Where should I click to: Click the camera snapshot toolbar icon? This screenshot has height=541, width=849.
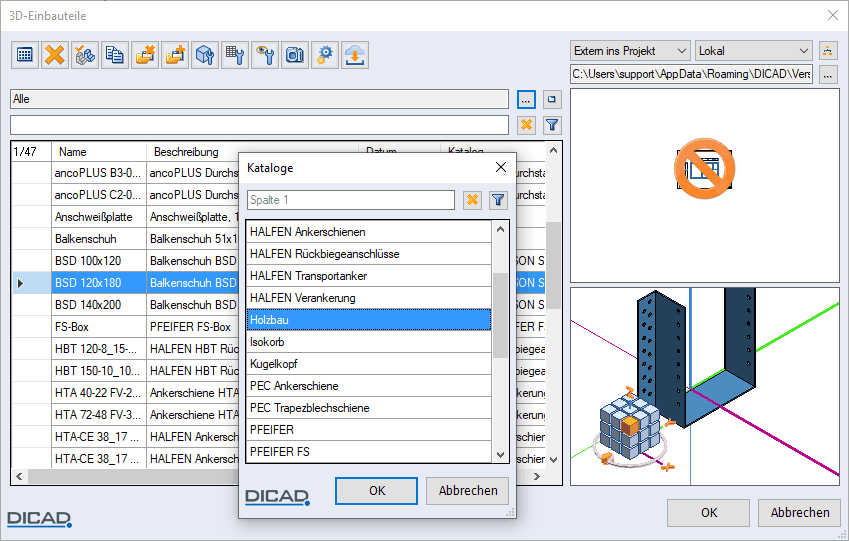pos(295,55)
